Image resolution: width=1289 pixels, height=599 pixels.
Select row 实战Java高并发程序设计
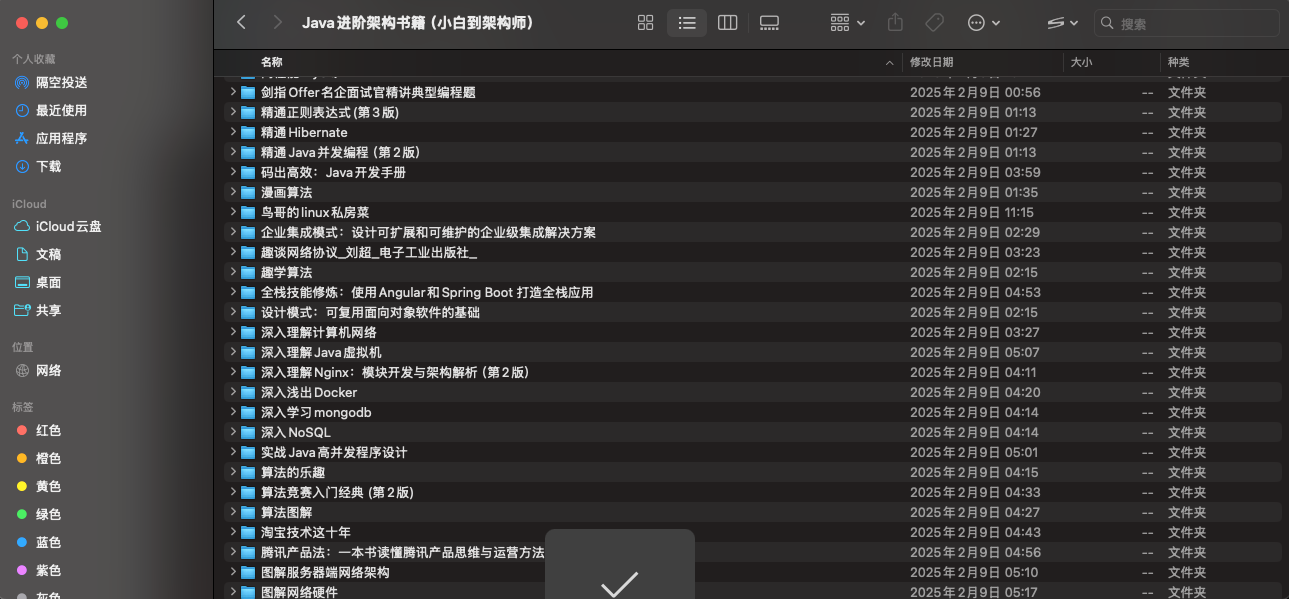coord(752,452)
